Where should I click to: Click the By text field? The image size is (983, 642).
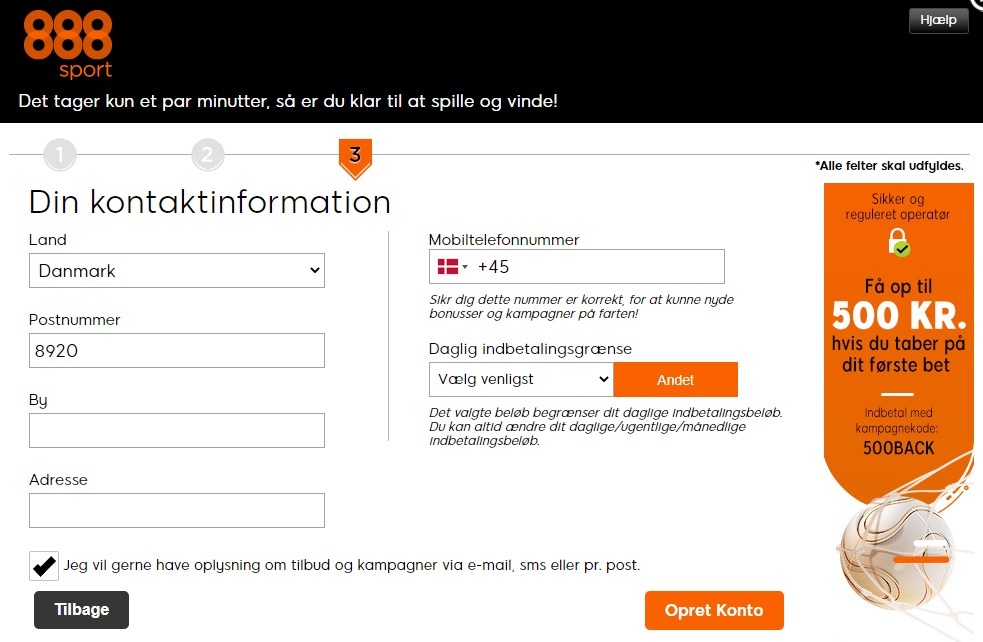point(177,431)
